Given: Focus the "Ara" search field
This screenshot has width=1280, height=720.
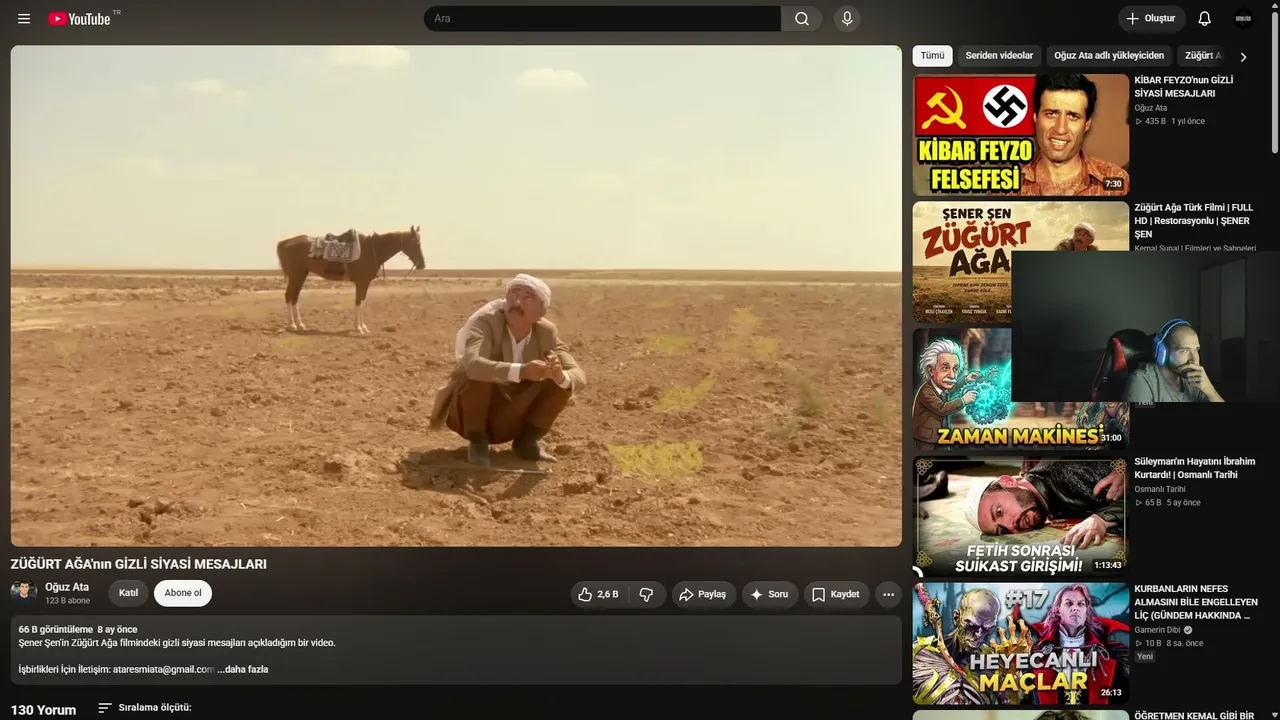Looking at the screenshot, I should (603, 19).
